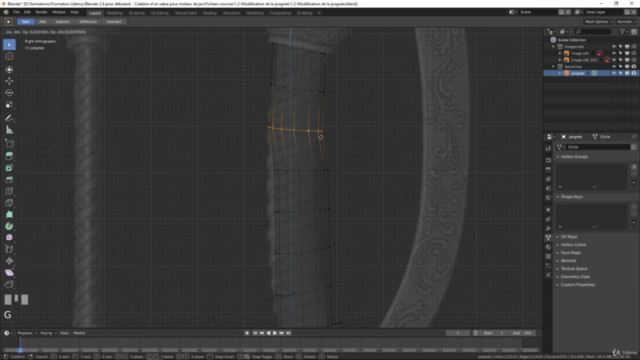Choose the purple Smooth sphere tool
640x360 pixels.
pos(9,238)
